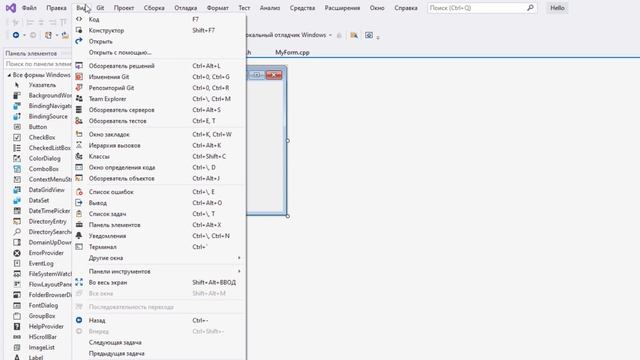Click the toolbox search input field
Viewport: 640px width, 360px height.
(x=38, y=64)
